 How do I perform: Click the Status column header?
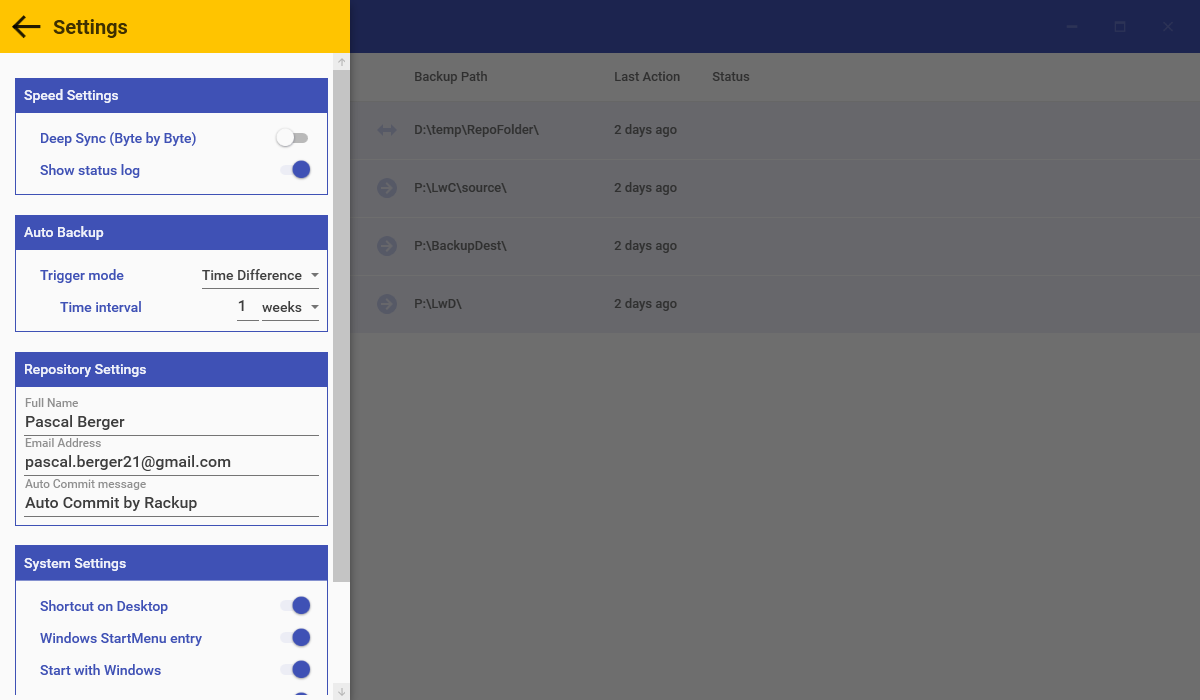point(731,77)
